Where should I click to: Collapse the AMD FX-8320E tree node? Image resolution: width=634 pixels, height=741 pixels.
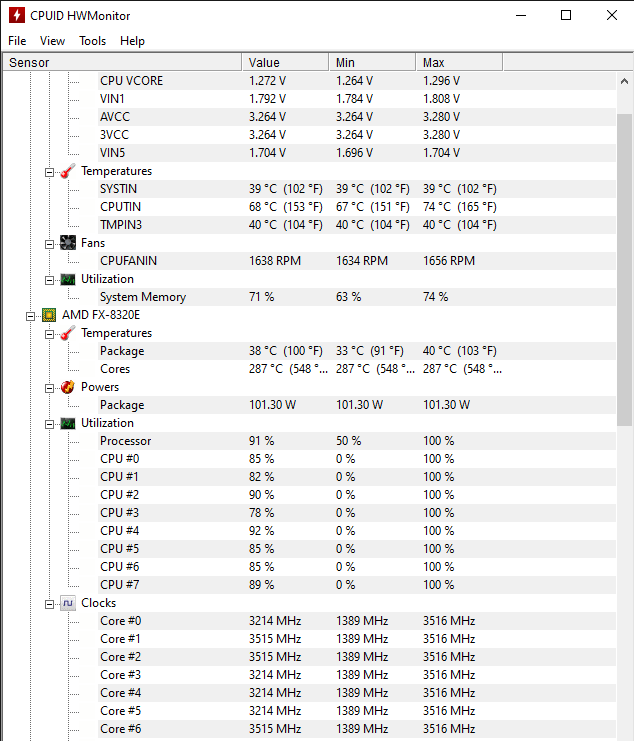tap(30, 316)
